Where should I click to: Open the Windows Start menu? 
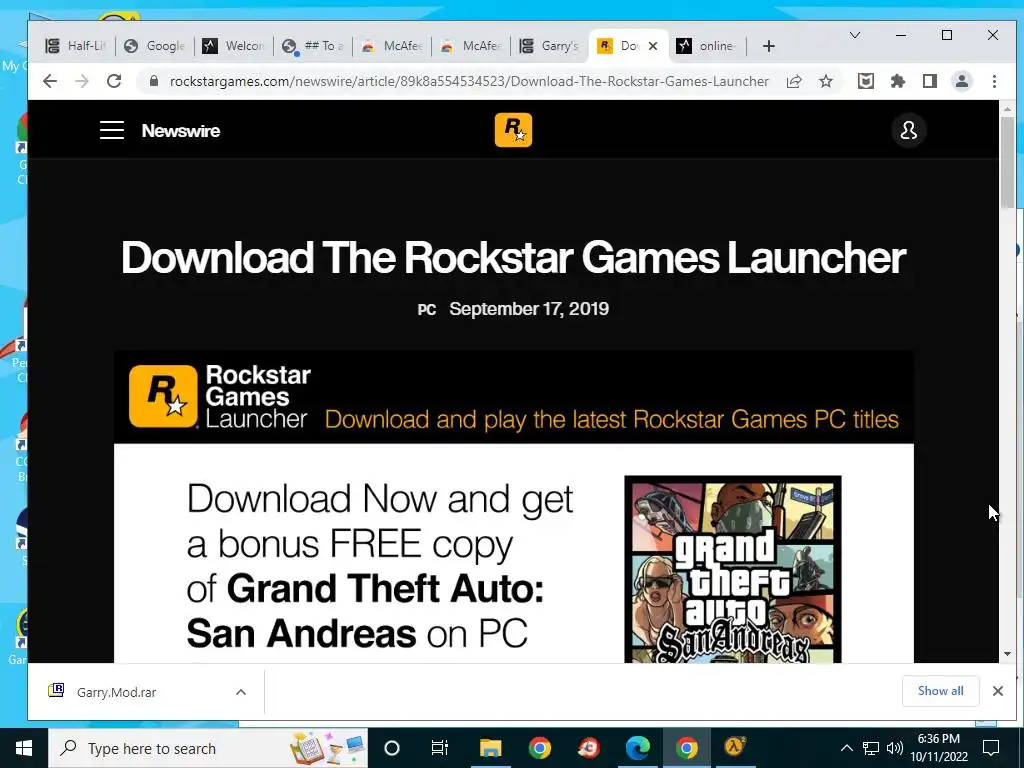pyautogui.click(x=24, y=748)
